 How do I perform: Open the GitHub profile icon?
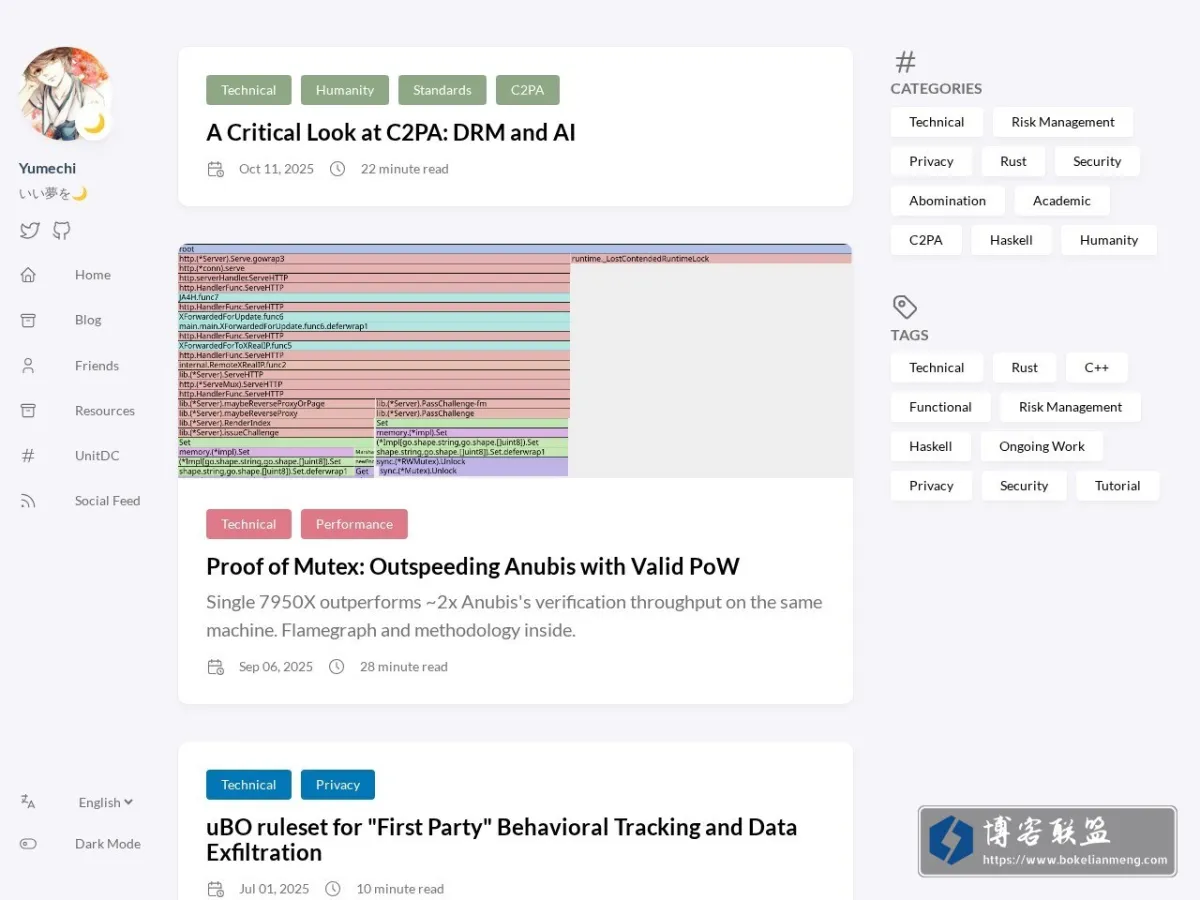point(62,231)
